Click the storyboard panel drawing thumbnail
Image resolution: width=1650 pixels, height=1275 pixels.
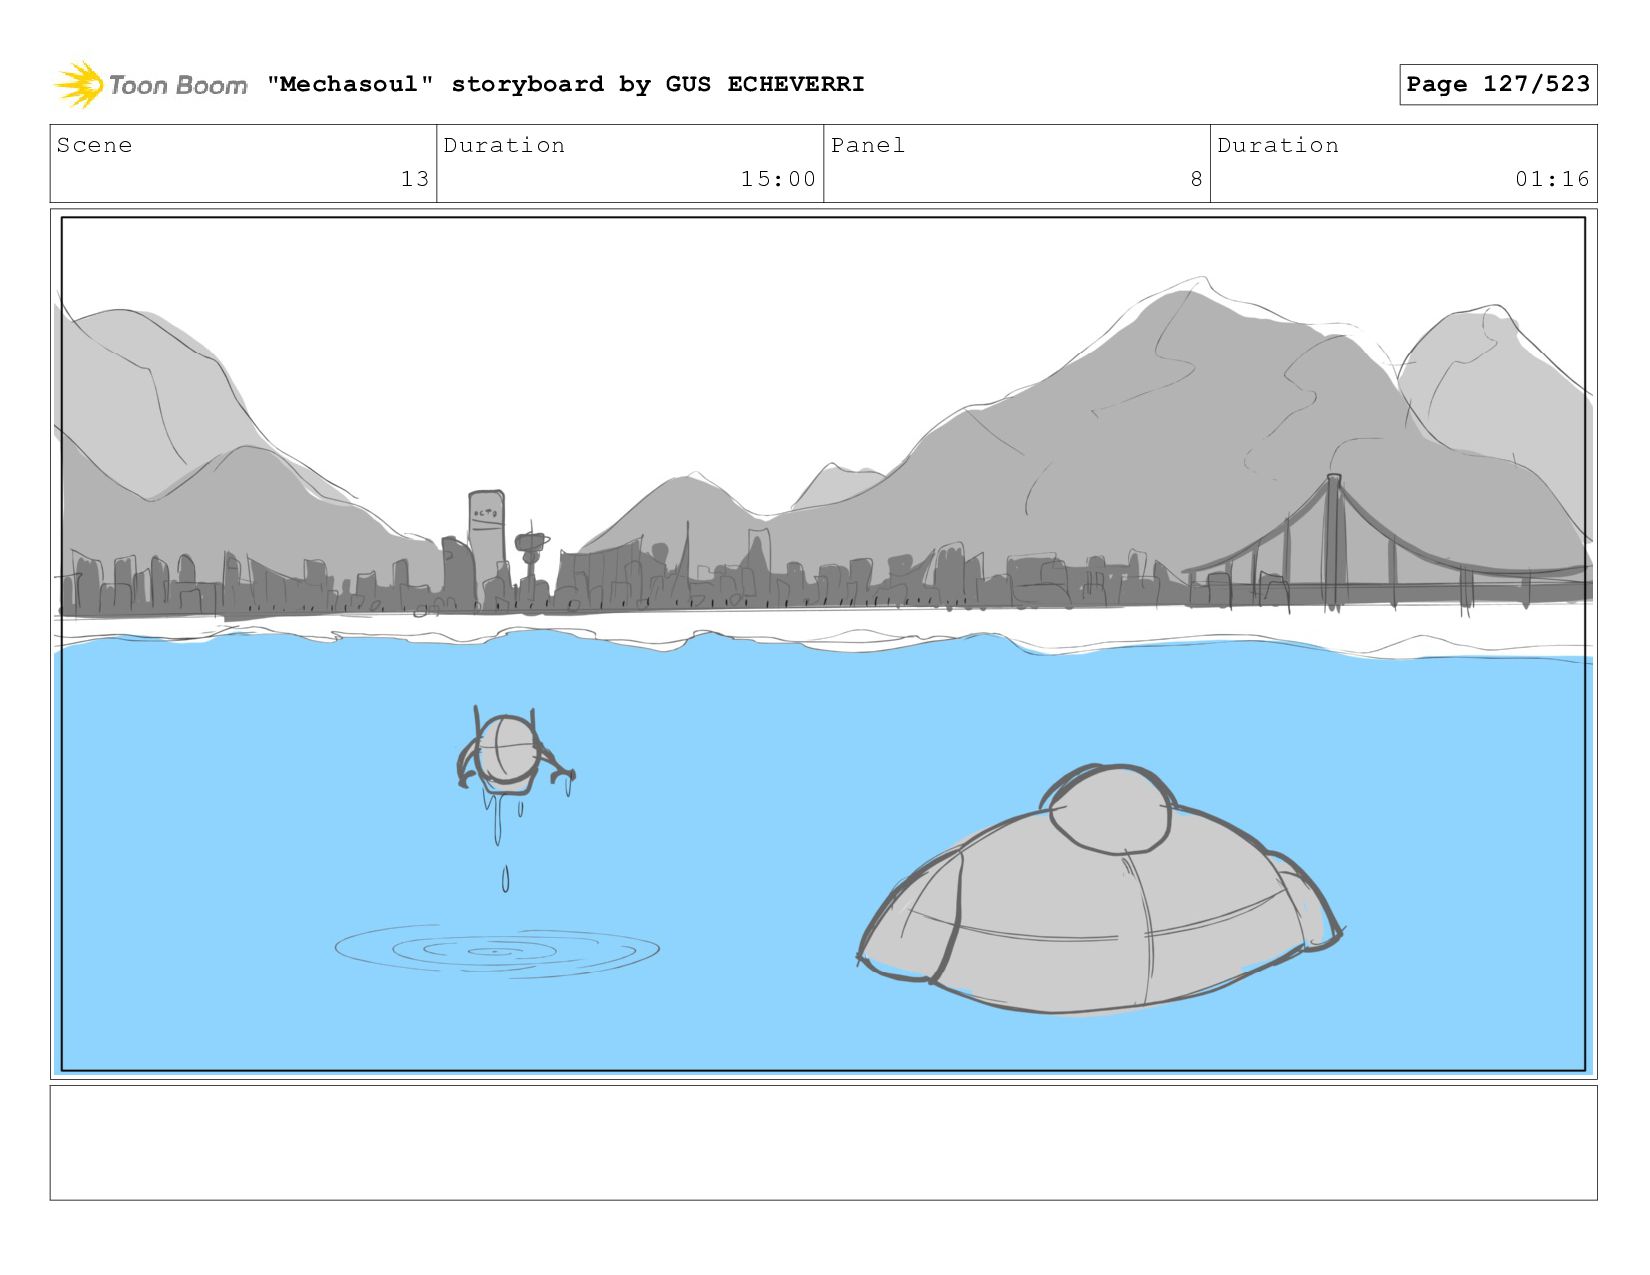click(x=823, y=644)
